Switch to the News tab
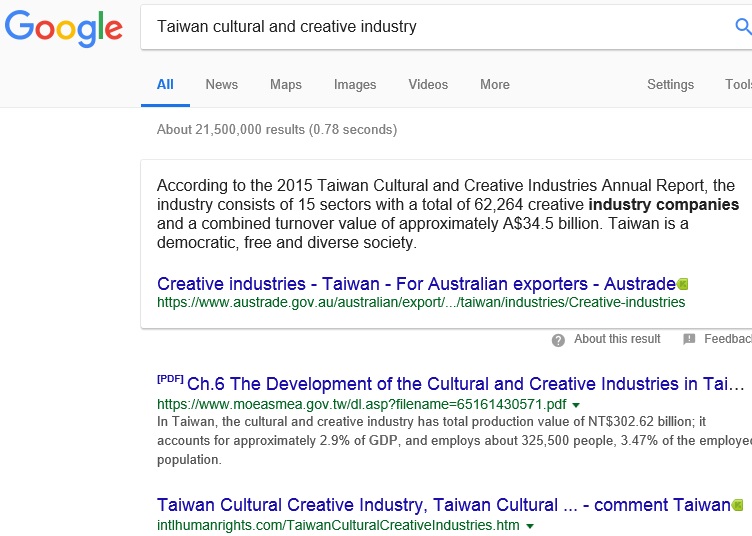This screenshot has height=536, width=752. pos(221,85)
